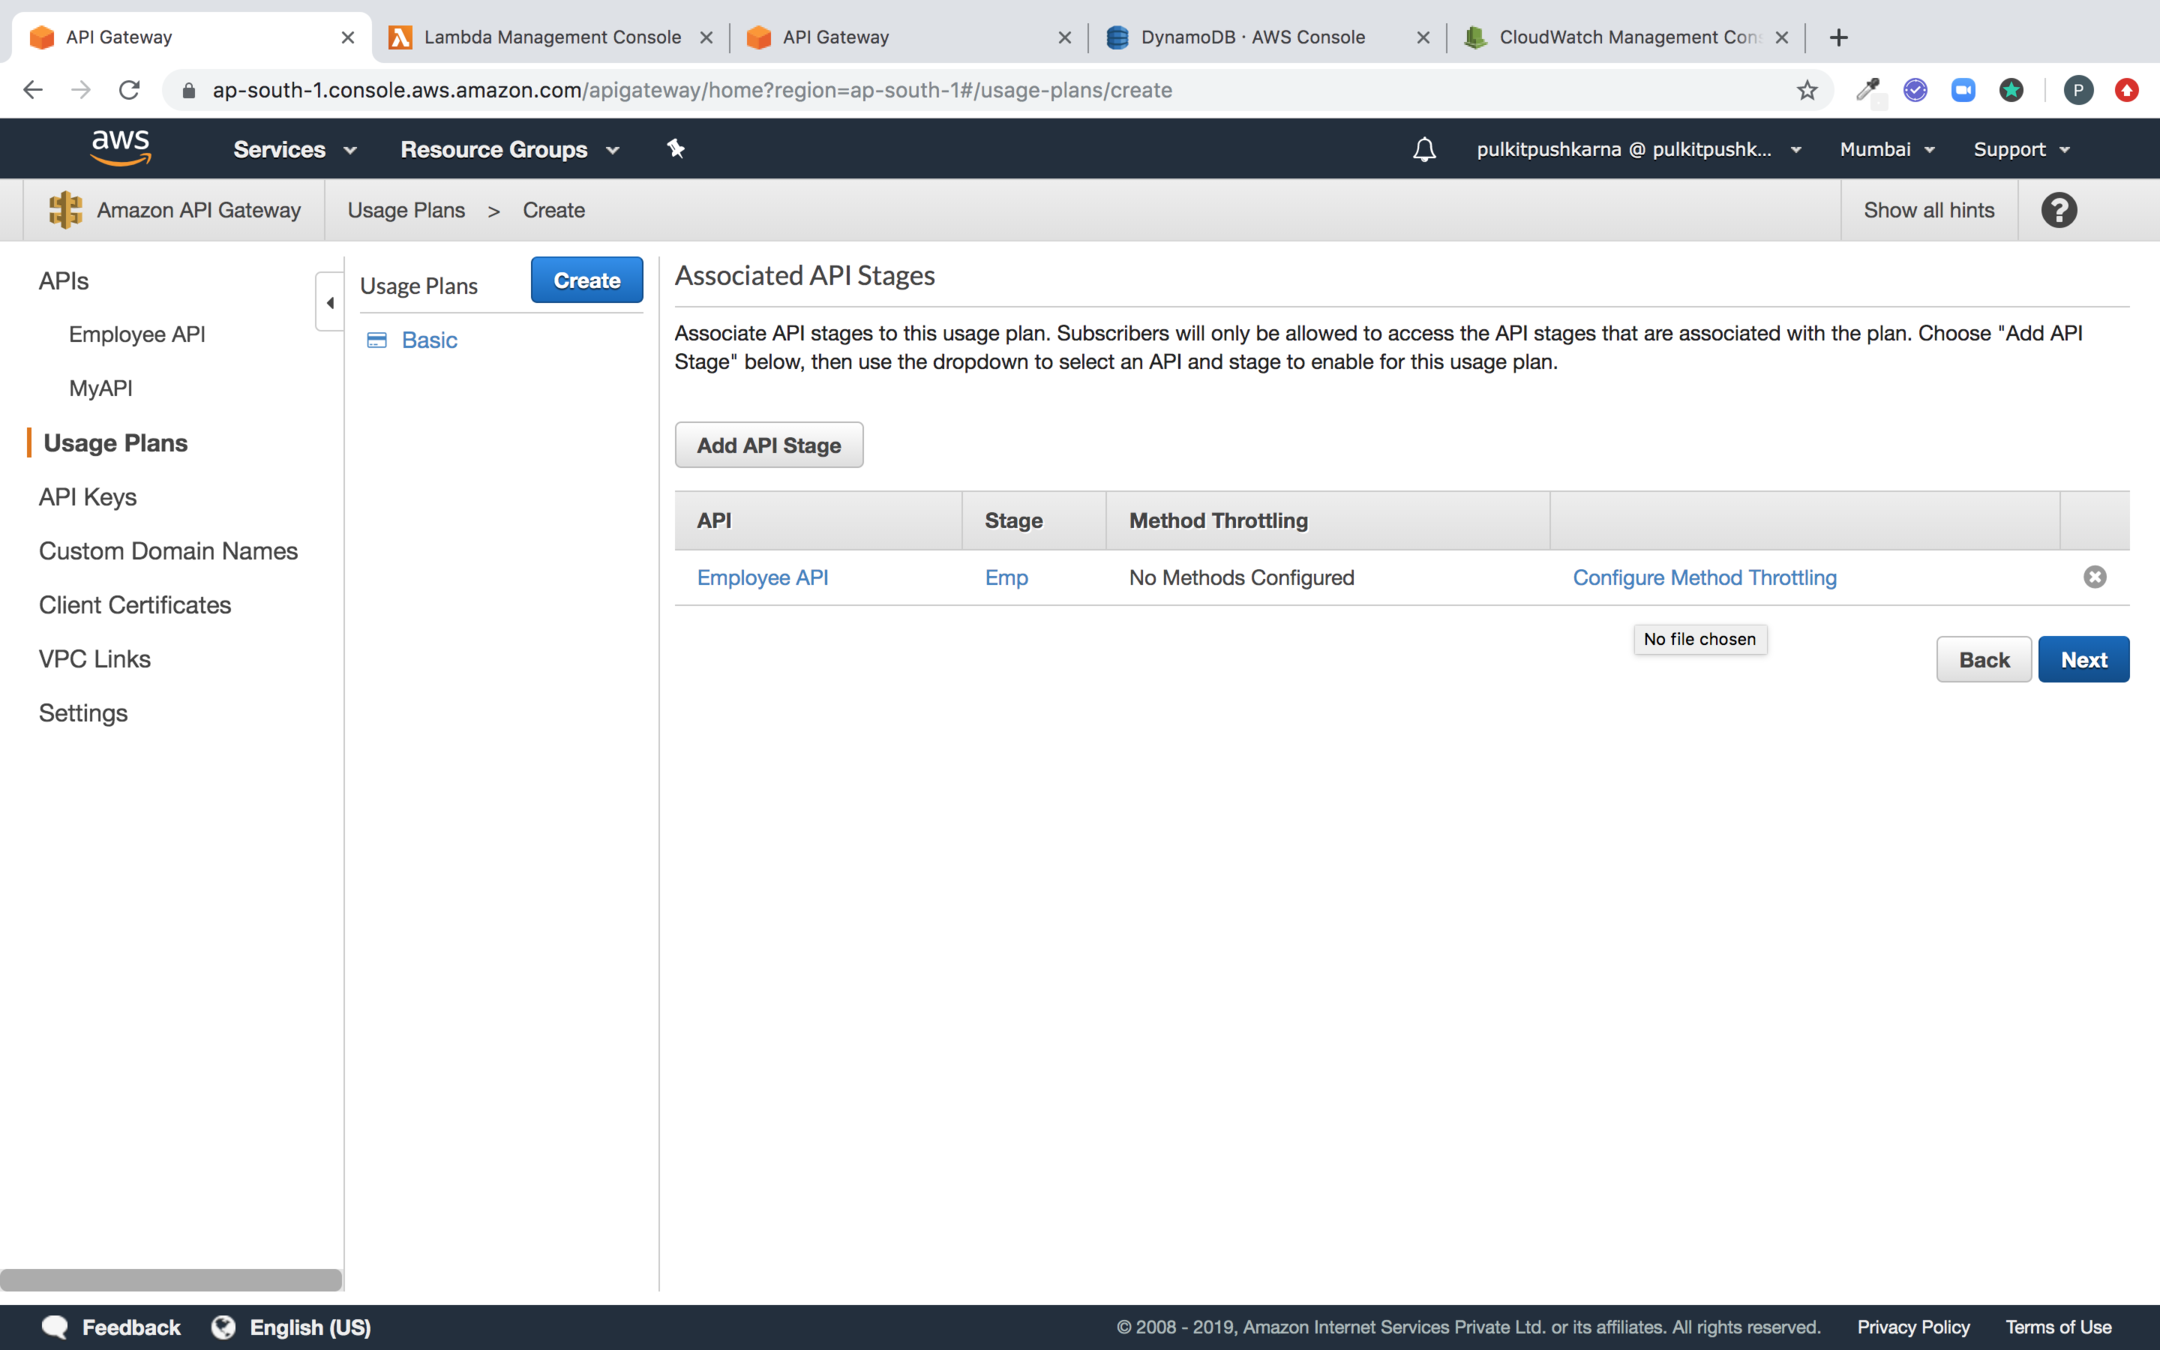The height and width of the screenshot is (1350, 2160).
Task: Remove the Employee API stage row
Action: [2094, 577]
